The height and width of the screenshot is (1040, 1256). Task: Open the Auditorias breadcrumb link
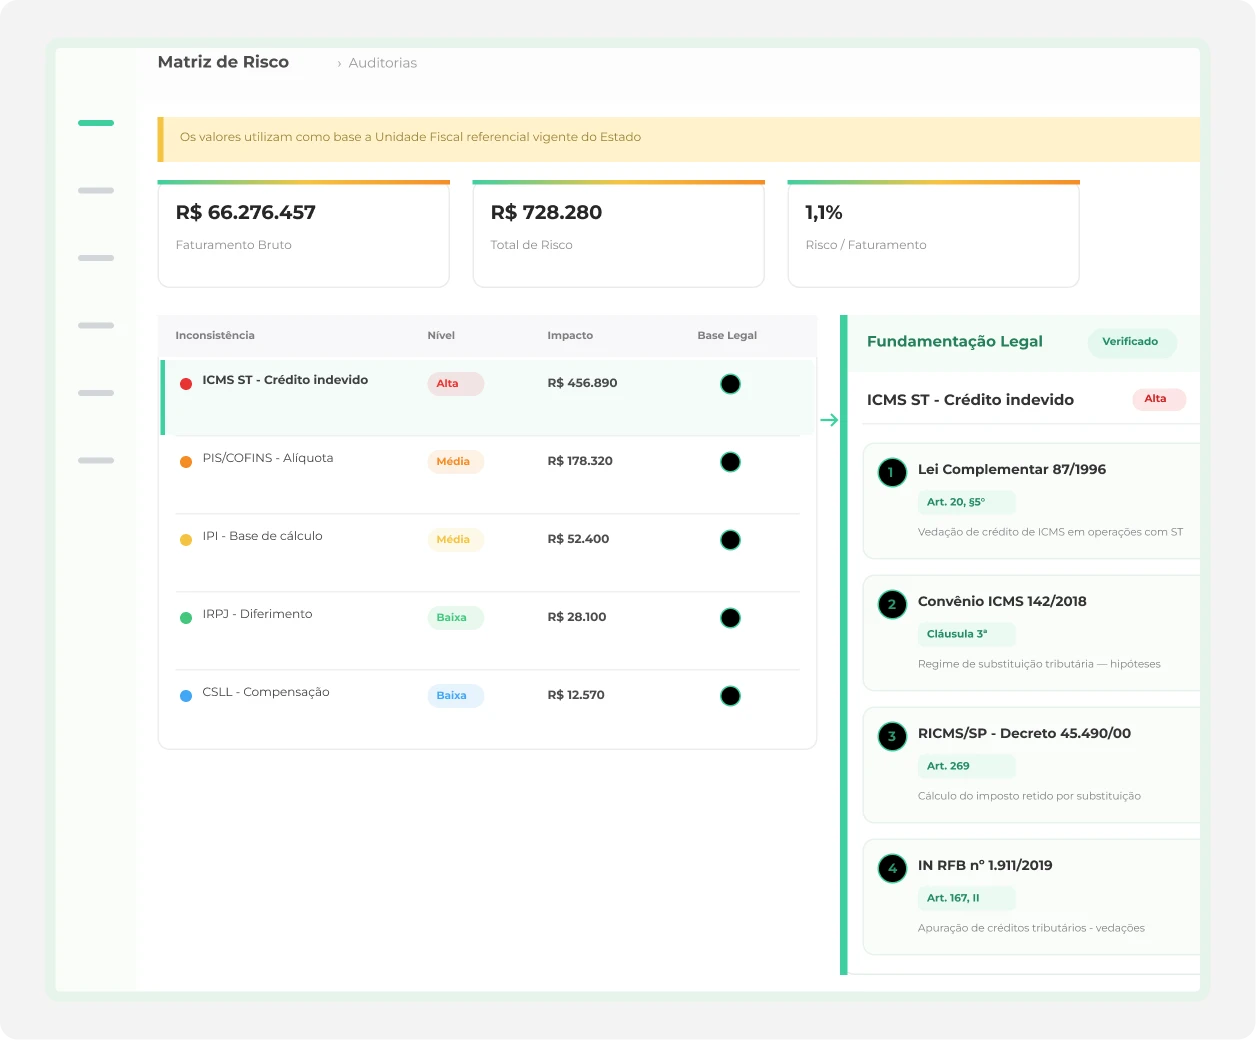coord(382,63)
